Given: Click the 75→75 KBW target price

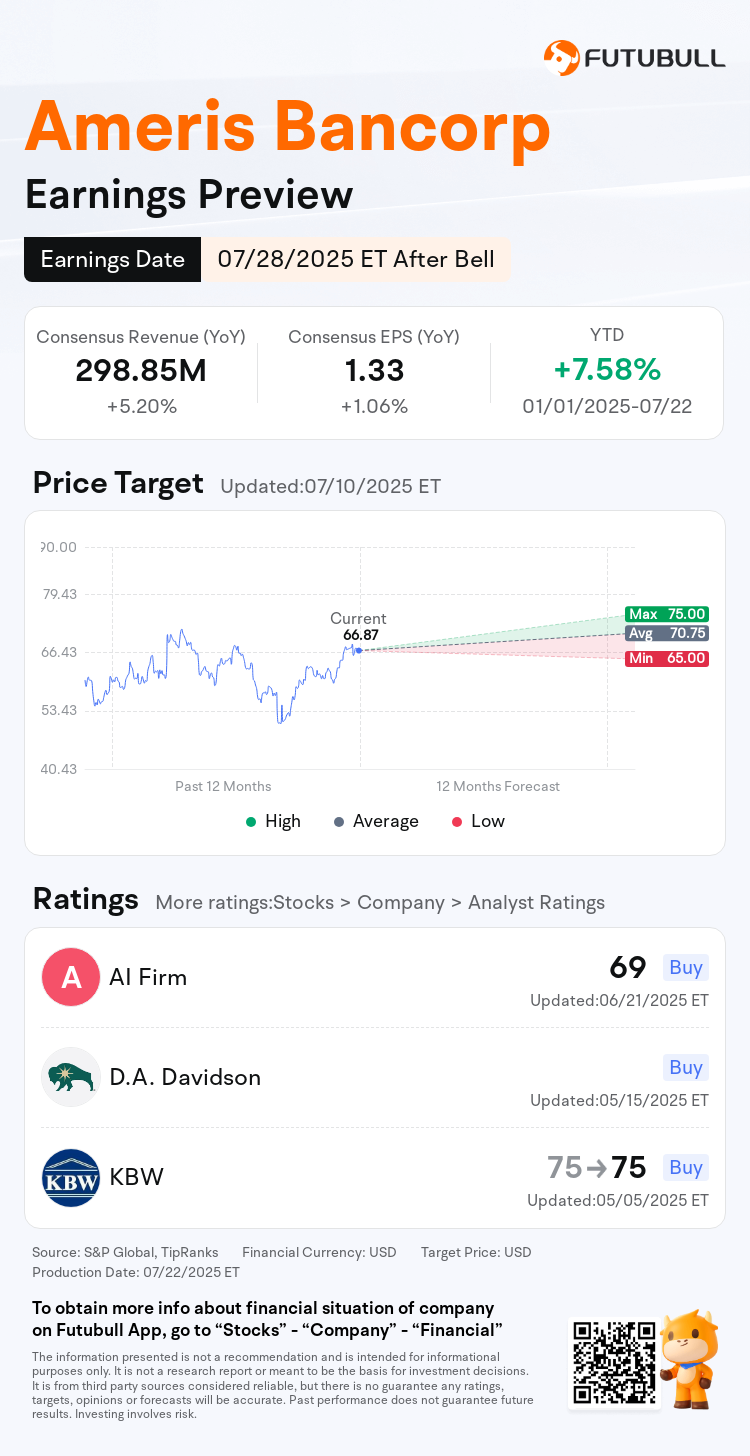Looking at the screenshot, I should pos(597,1167).
